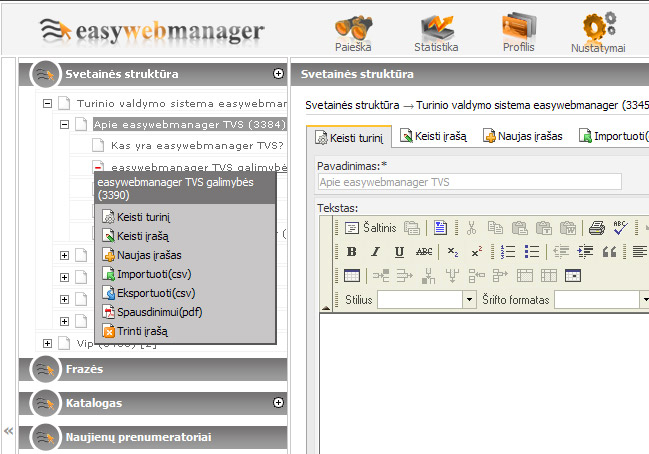Screen dimensions: 649x454
Task: Open the Table cell properties icon
Action: point(573,276)
